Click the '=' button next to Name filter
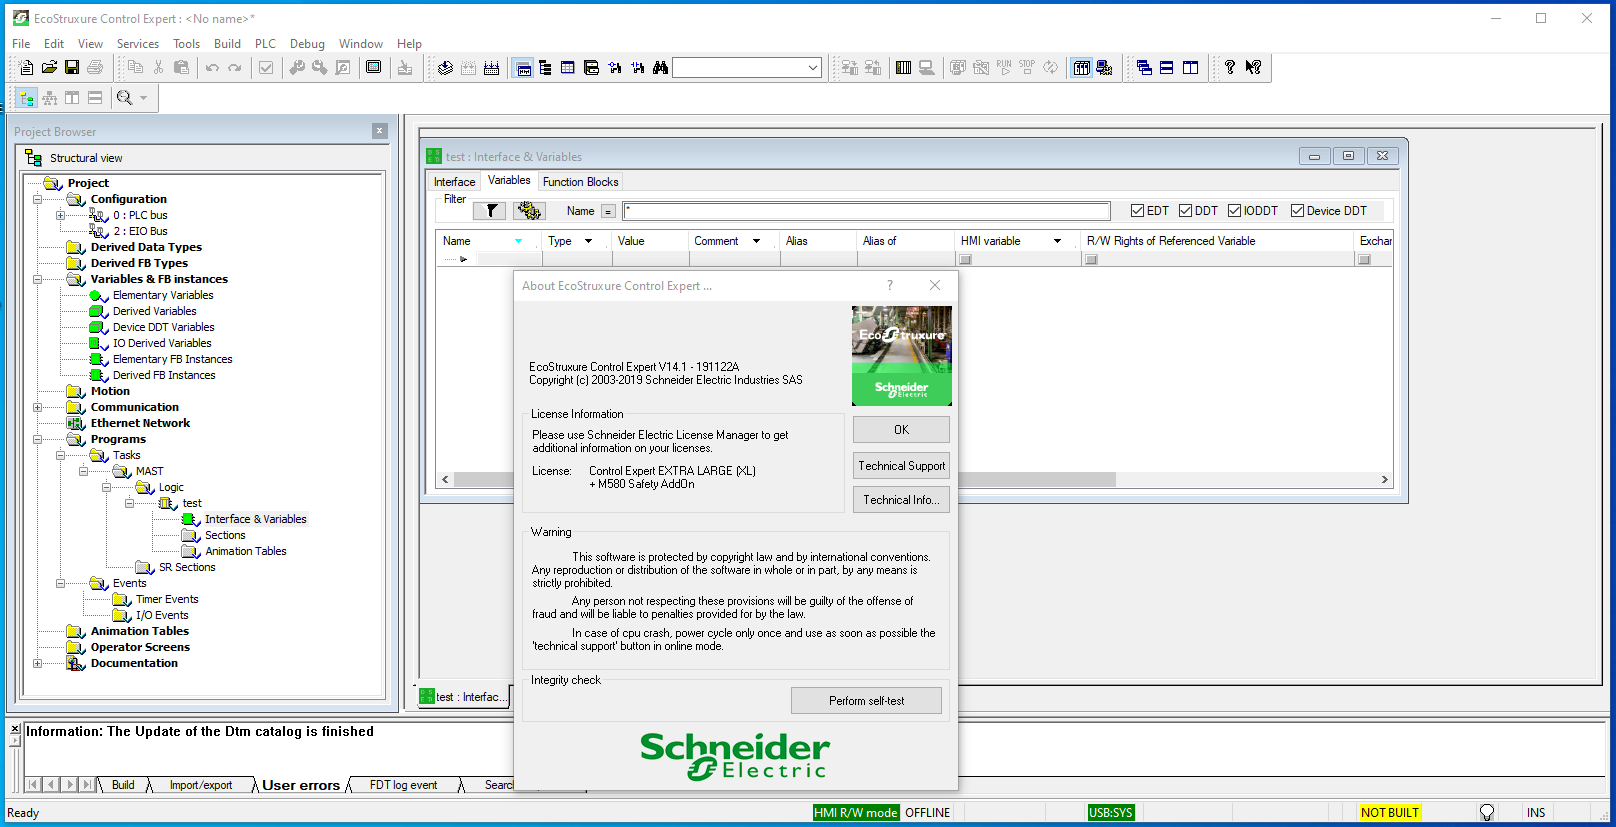 608,211
